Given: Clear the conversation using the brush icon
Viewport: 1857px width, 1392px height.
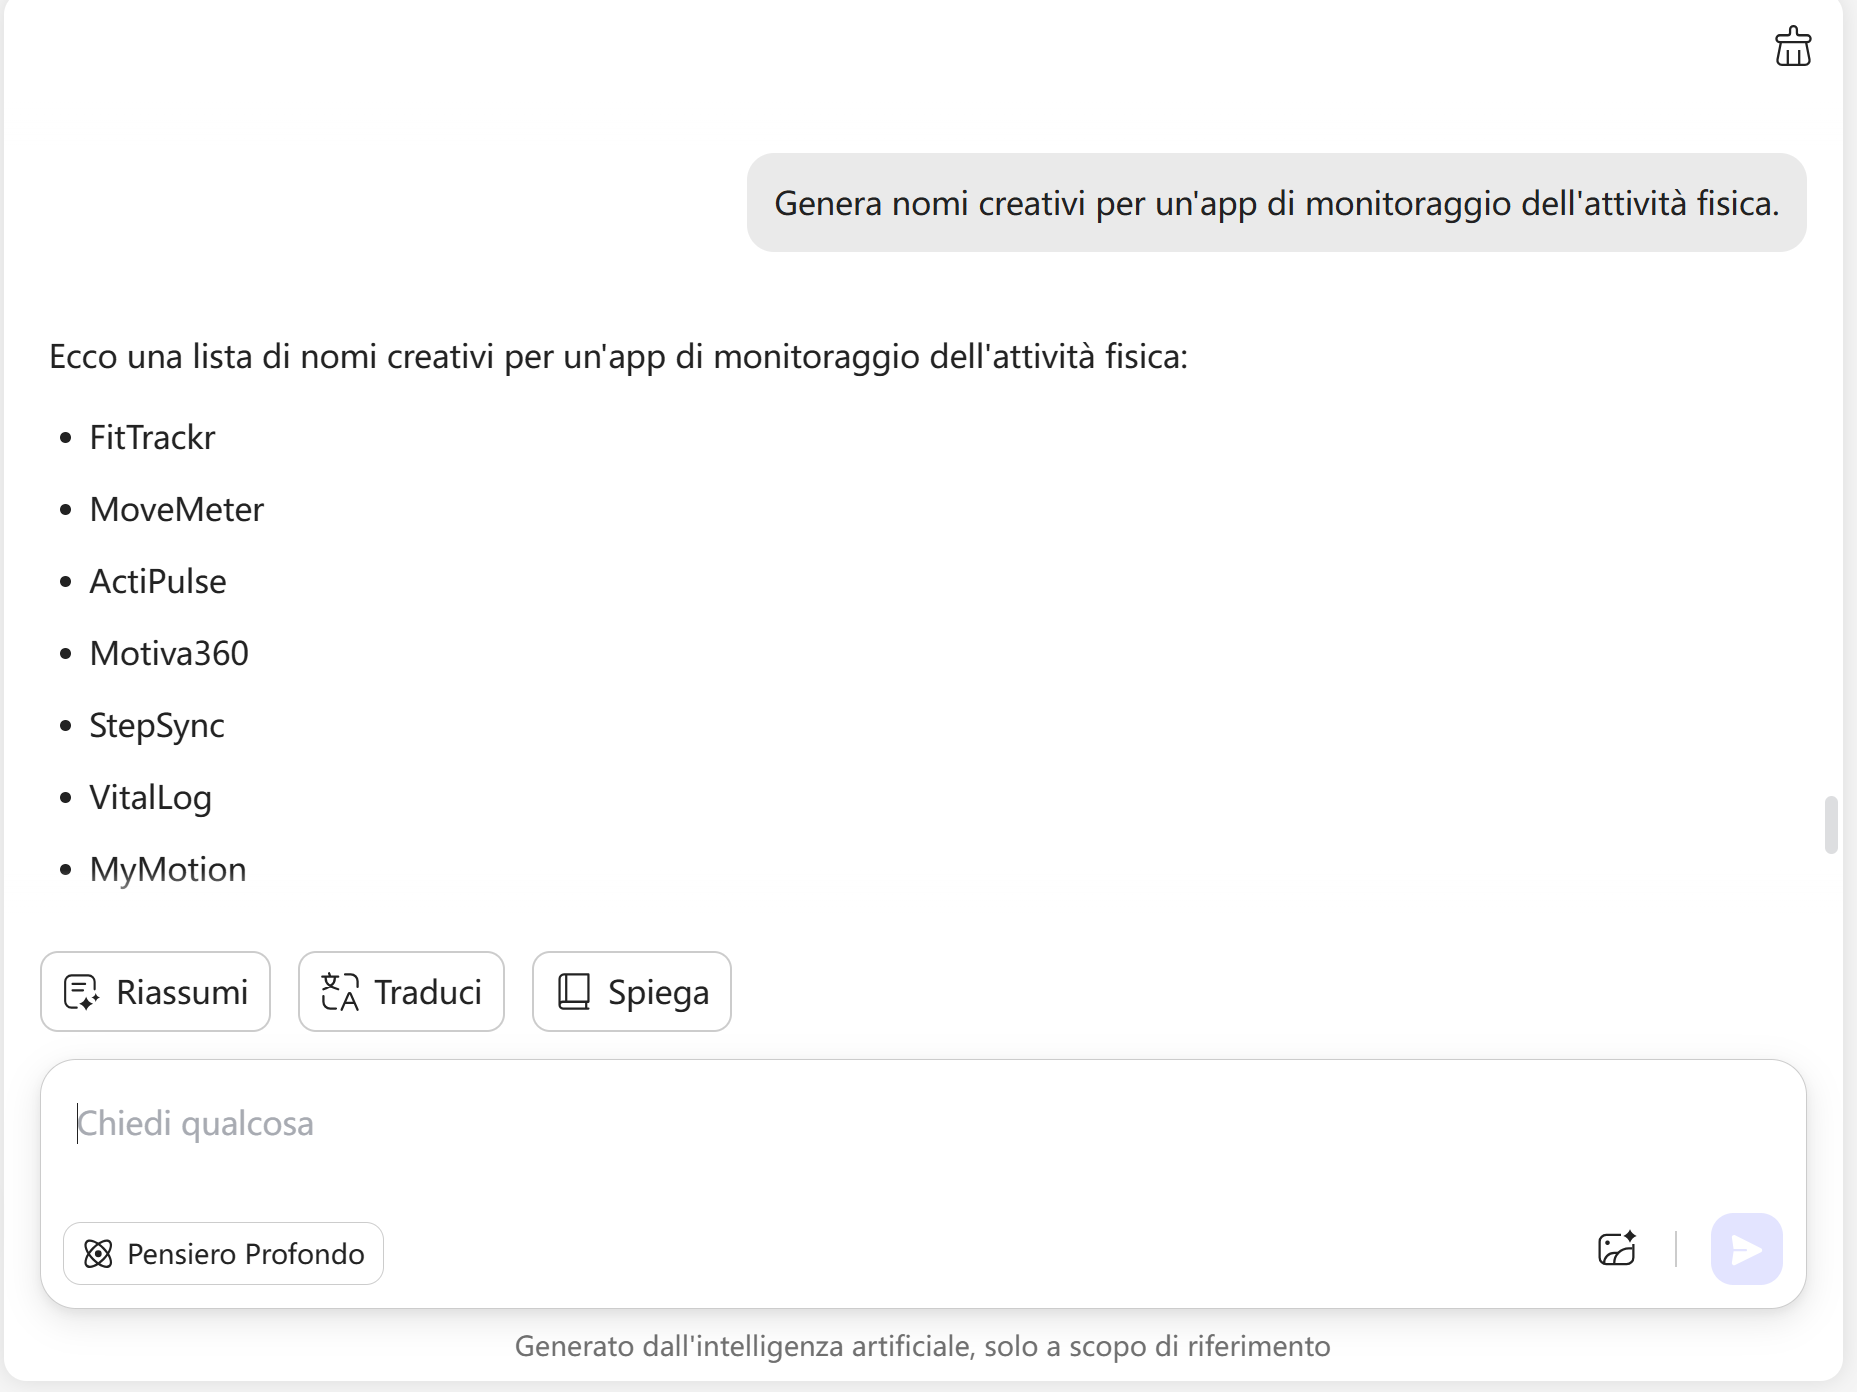Looking at the screenshot, I should pos(1793,47).
